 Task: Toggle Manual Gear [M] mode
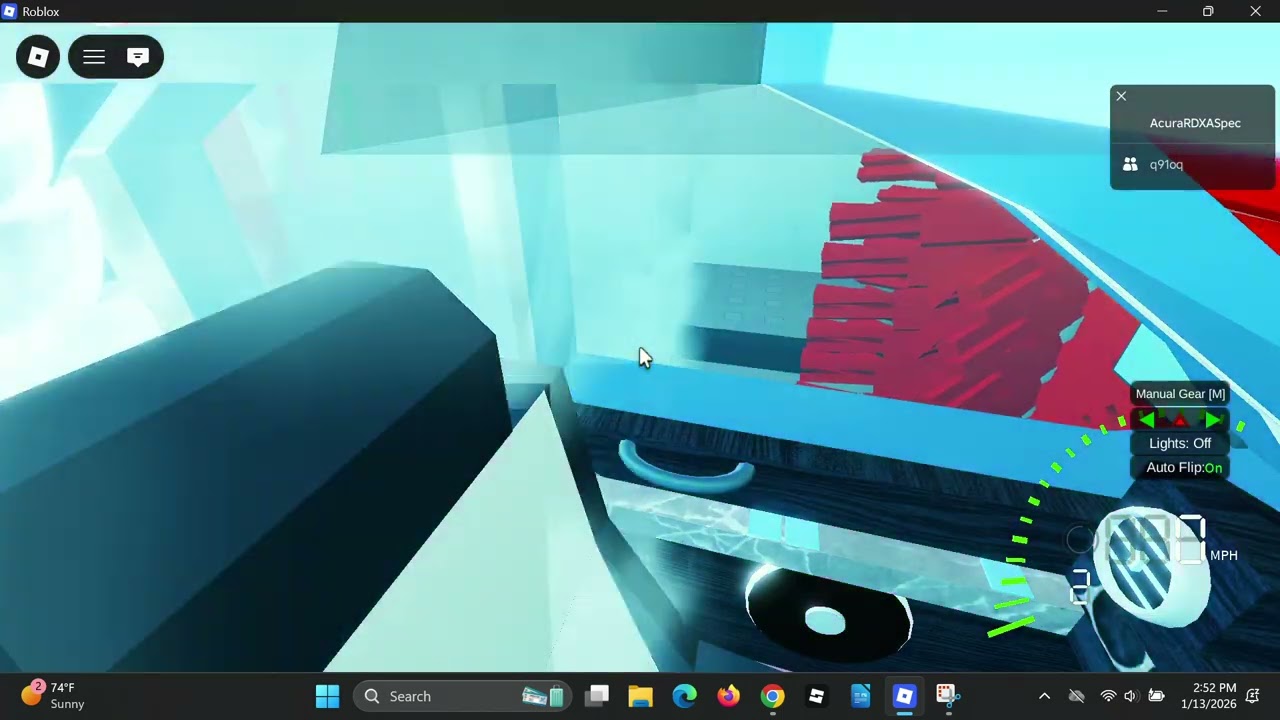coord(1180,394)
